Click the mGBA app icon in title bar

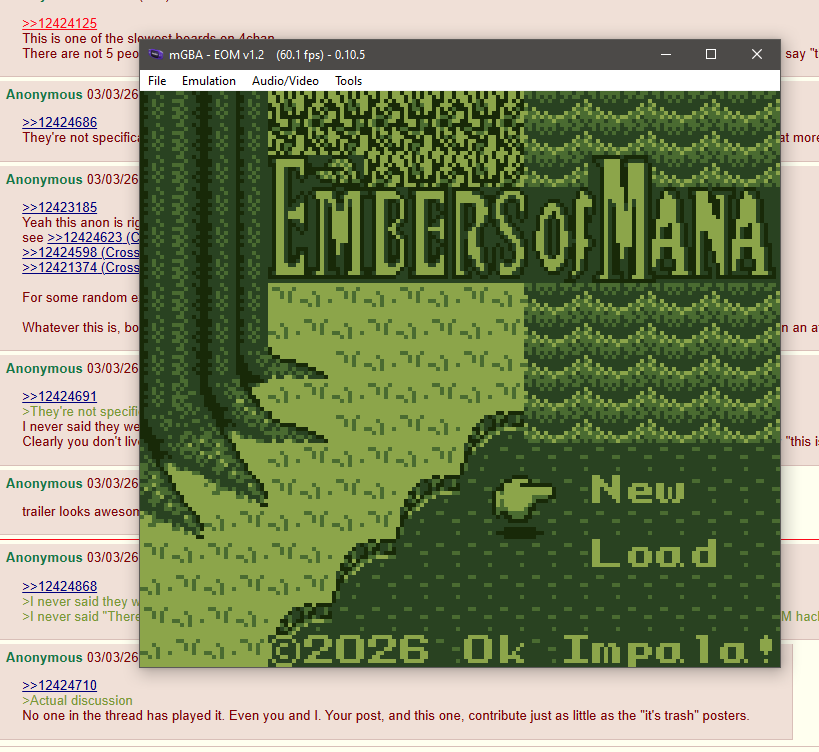[156, 55]
